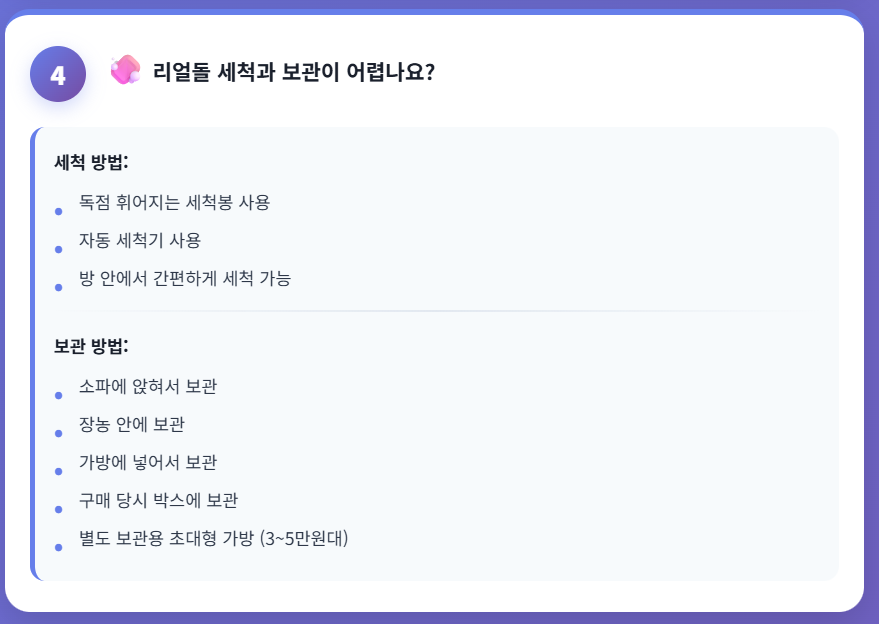This screenshot has width=879, height=624.
Task: Click the 장농 안에 보관 list item
Action: [x=132, y=424]
